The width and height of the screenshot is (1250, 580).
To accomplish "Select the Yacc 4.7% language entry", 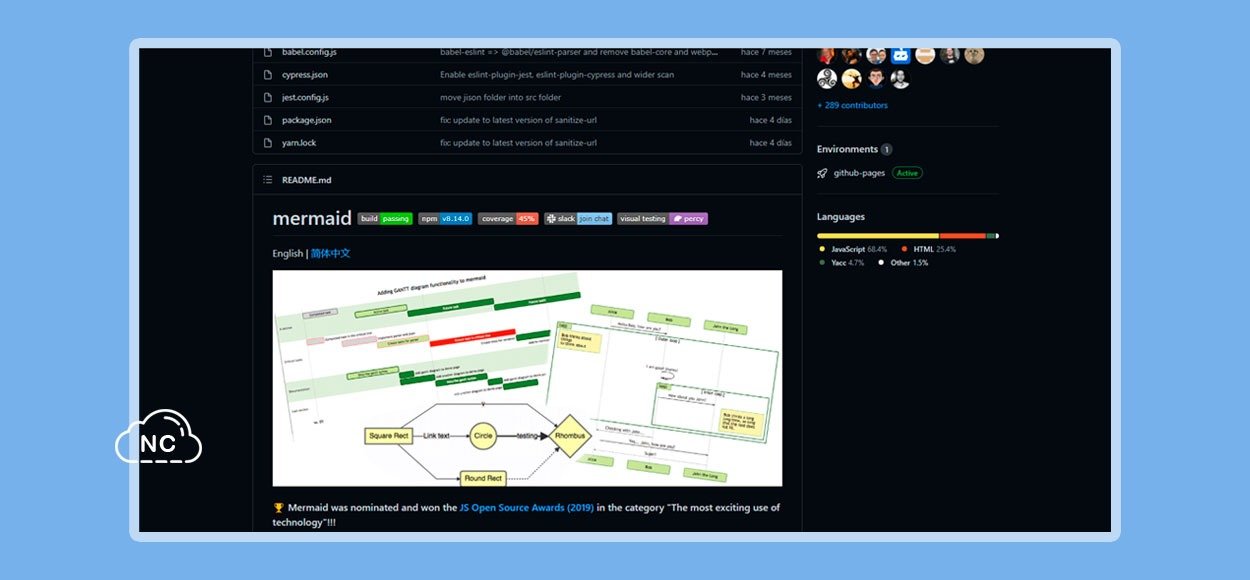I will point(841,263).
